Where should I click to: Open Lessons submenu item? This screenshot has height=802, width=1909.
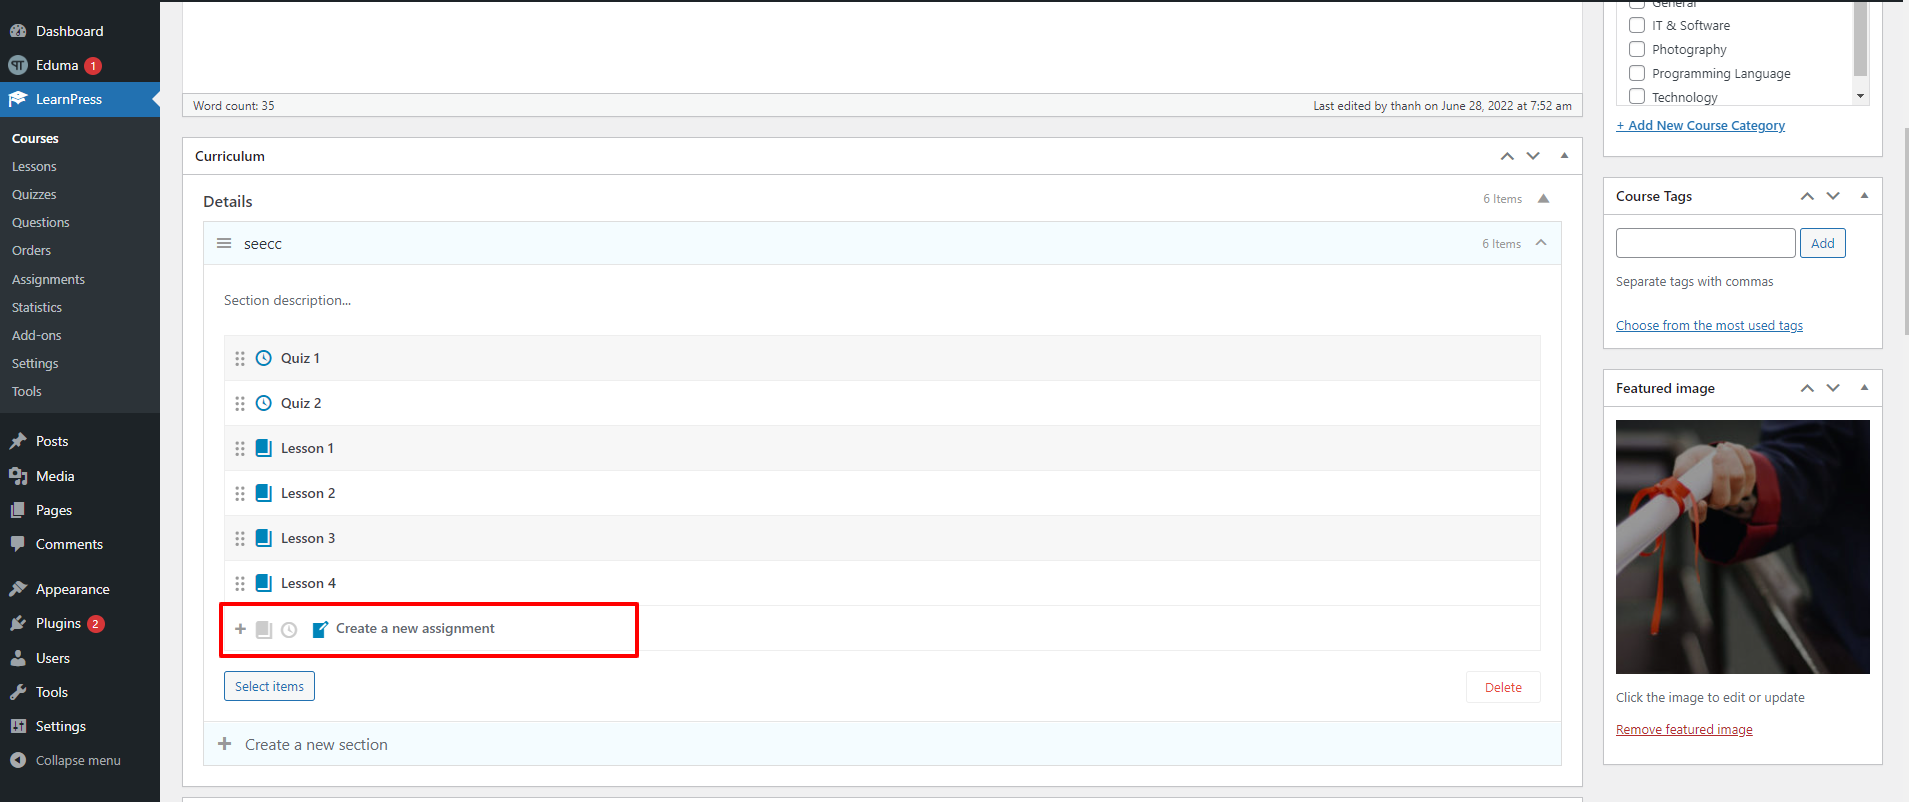click(34, 166)
